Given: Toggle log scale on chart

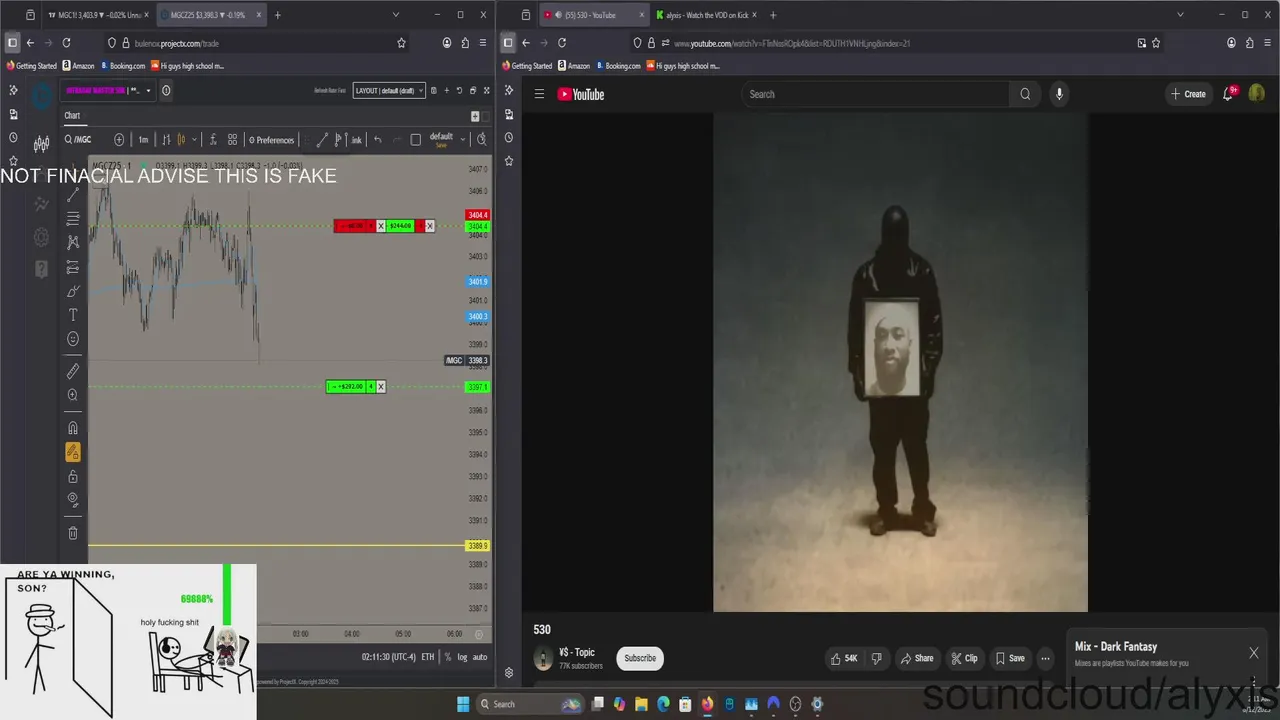Looking at the screenshot, I should point(462,657).
